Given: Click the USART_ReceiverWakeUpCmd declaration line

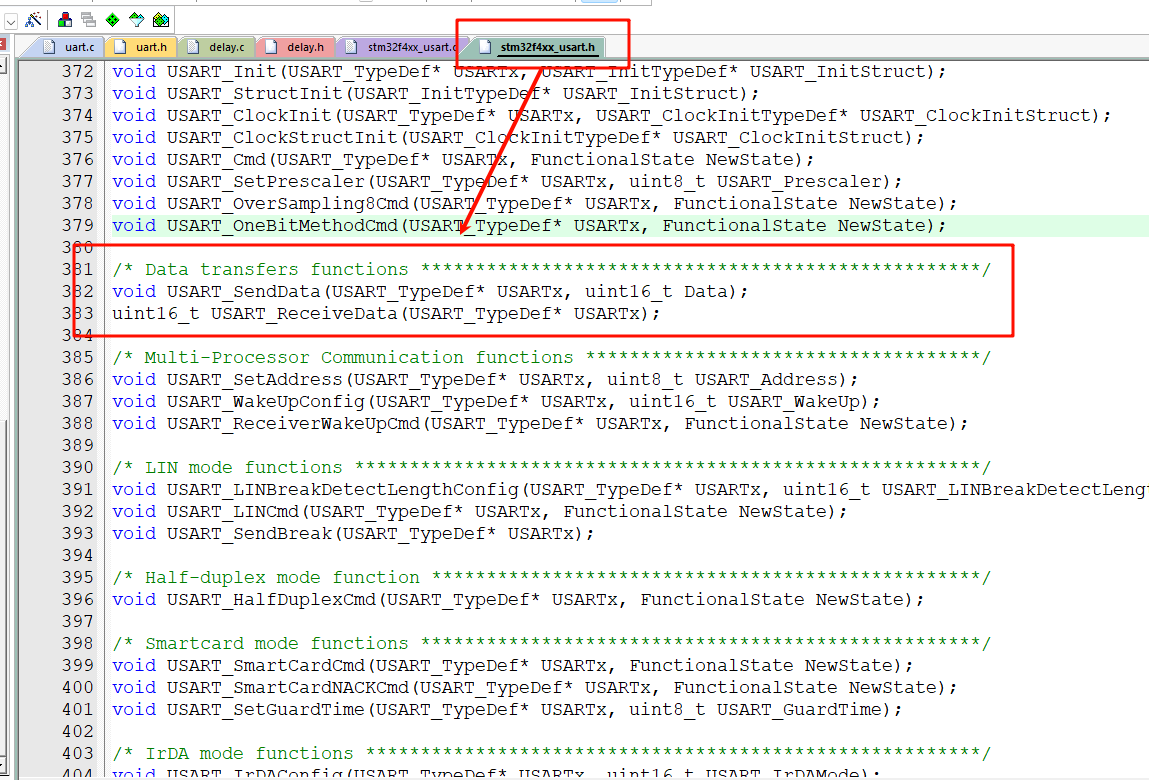Looking at the screenshot, I should point(540,424).
